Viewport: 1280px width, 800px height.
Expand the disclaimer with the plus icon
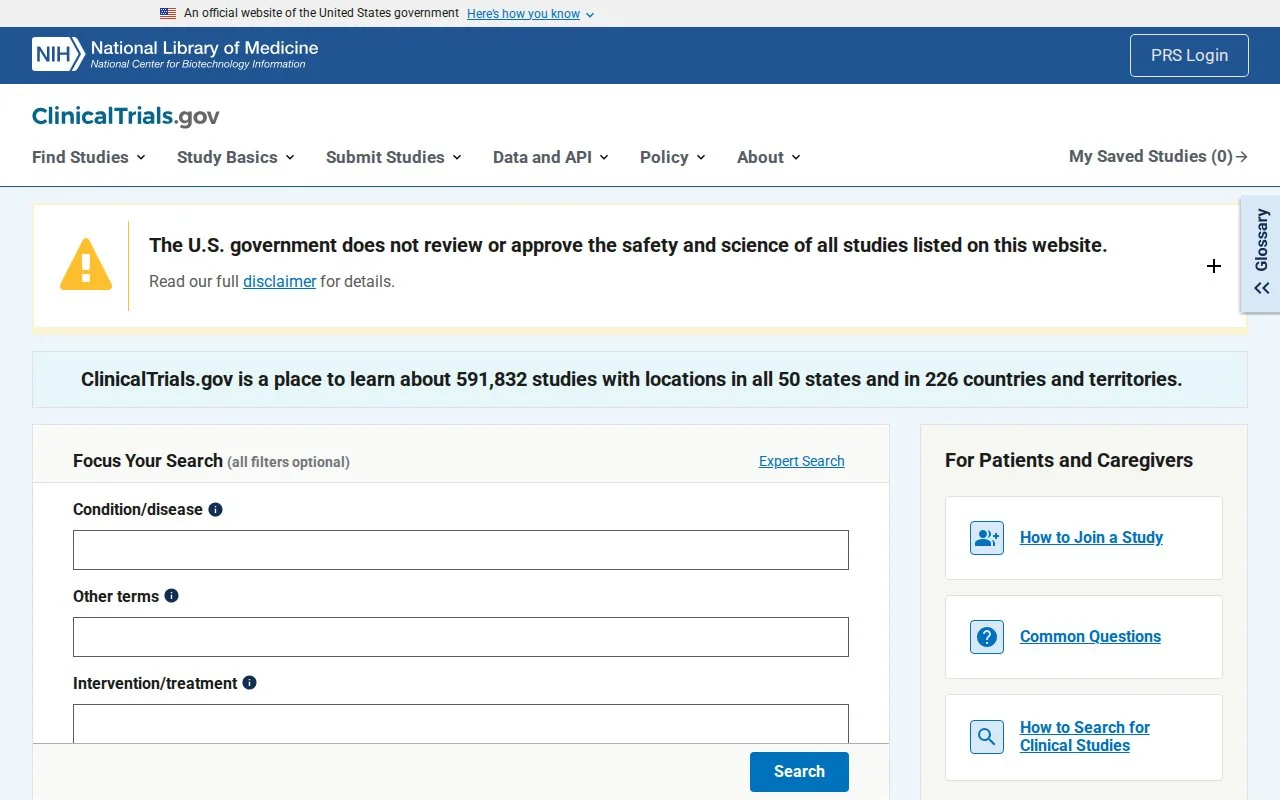point(1214,266)
